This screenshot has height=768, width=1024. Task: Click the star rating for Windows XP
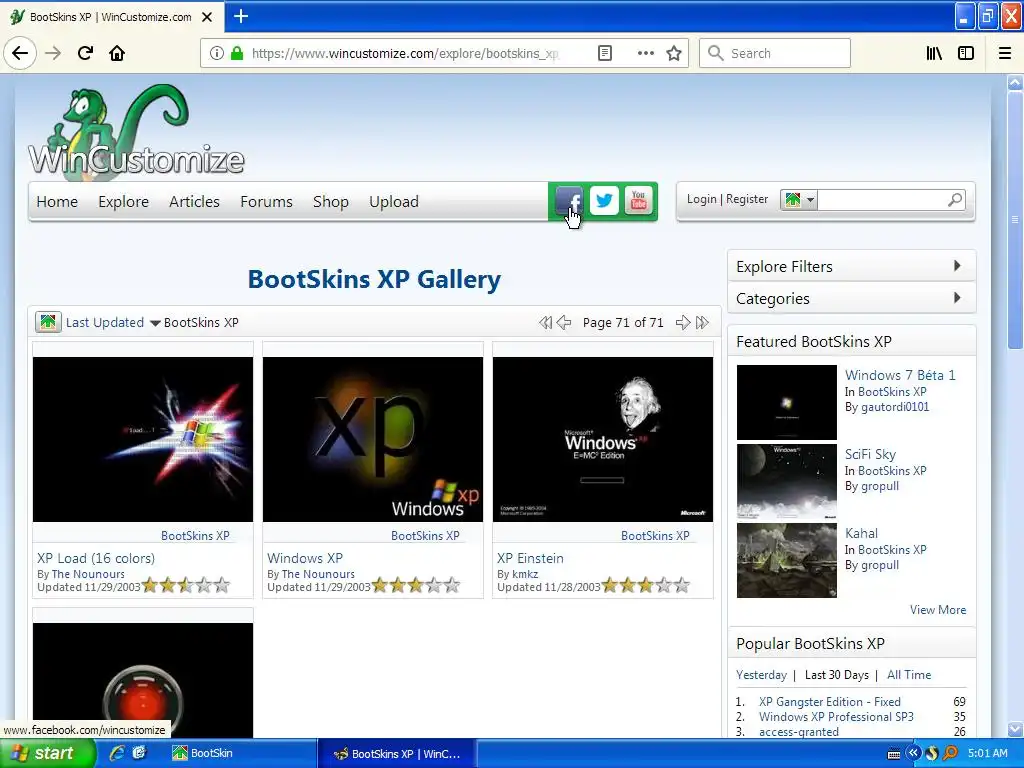(x=416, y=585)
